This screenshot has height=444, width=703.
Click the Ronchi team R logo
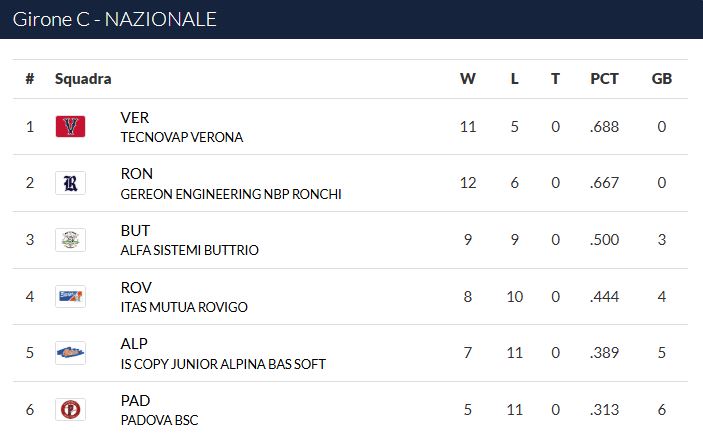coord(70,183)
